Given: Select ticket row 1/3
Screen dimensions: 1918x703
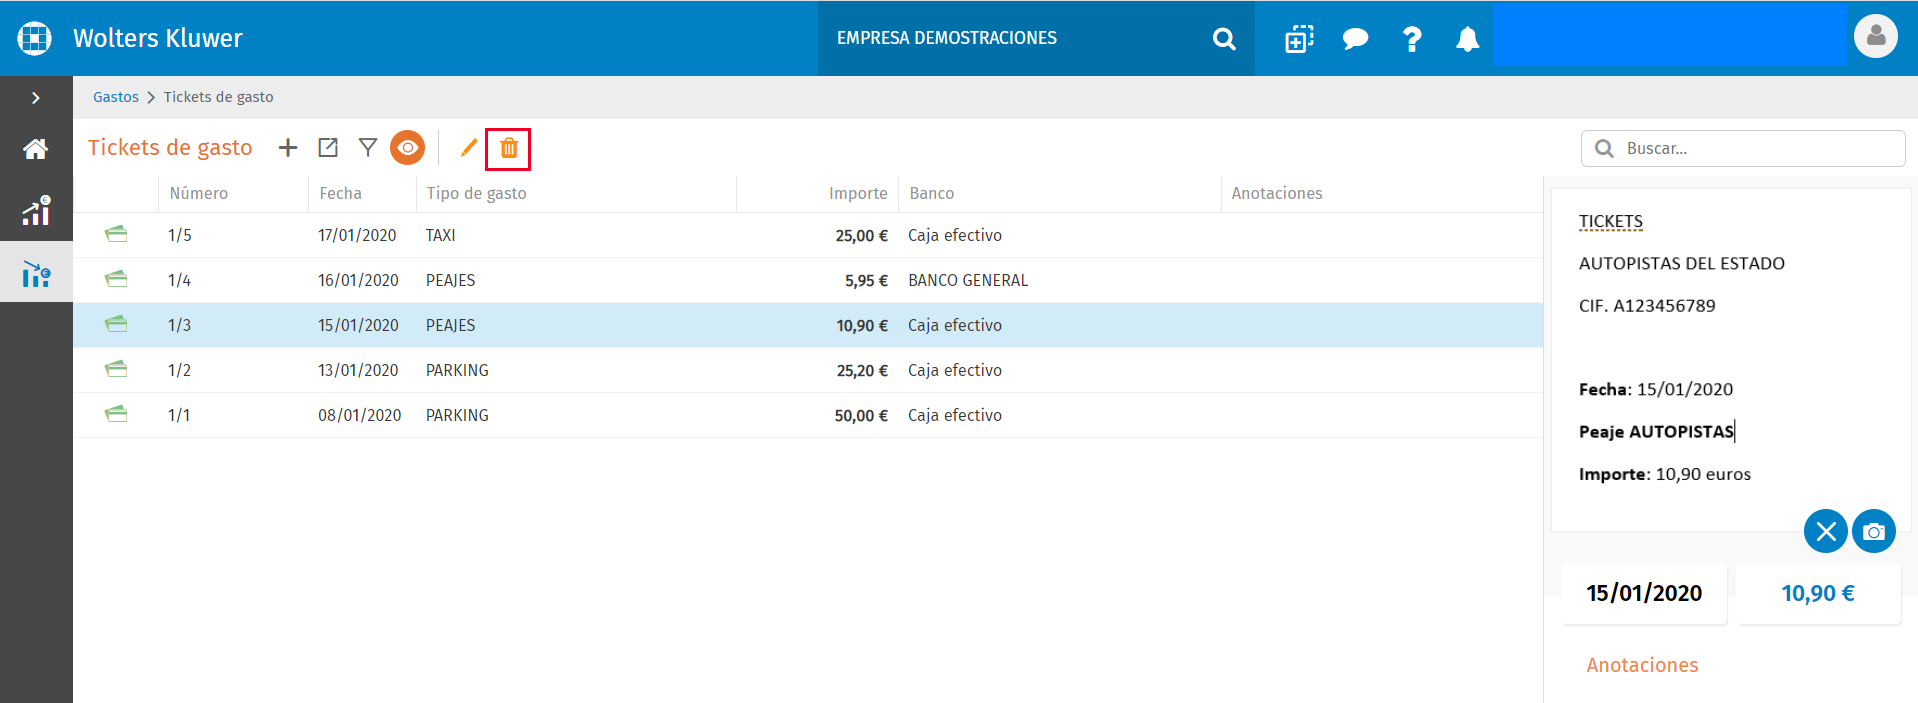Looking at the screenshot, I should [x=808, y=325].
